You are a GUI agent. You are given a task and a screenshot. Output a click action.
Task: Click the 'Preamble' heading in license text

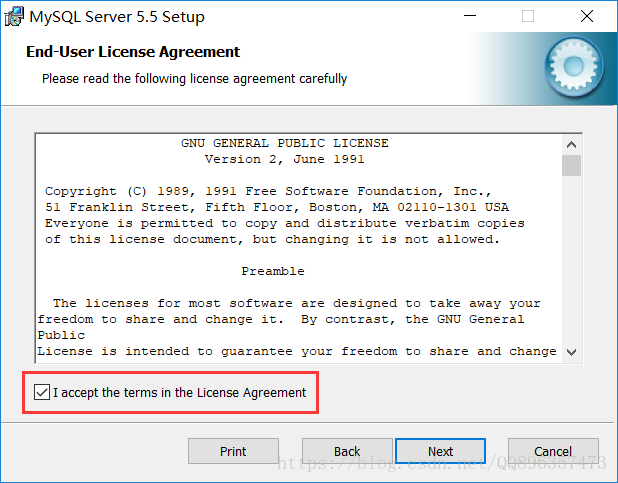pyautogui.click(x=273, y=271)
